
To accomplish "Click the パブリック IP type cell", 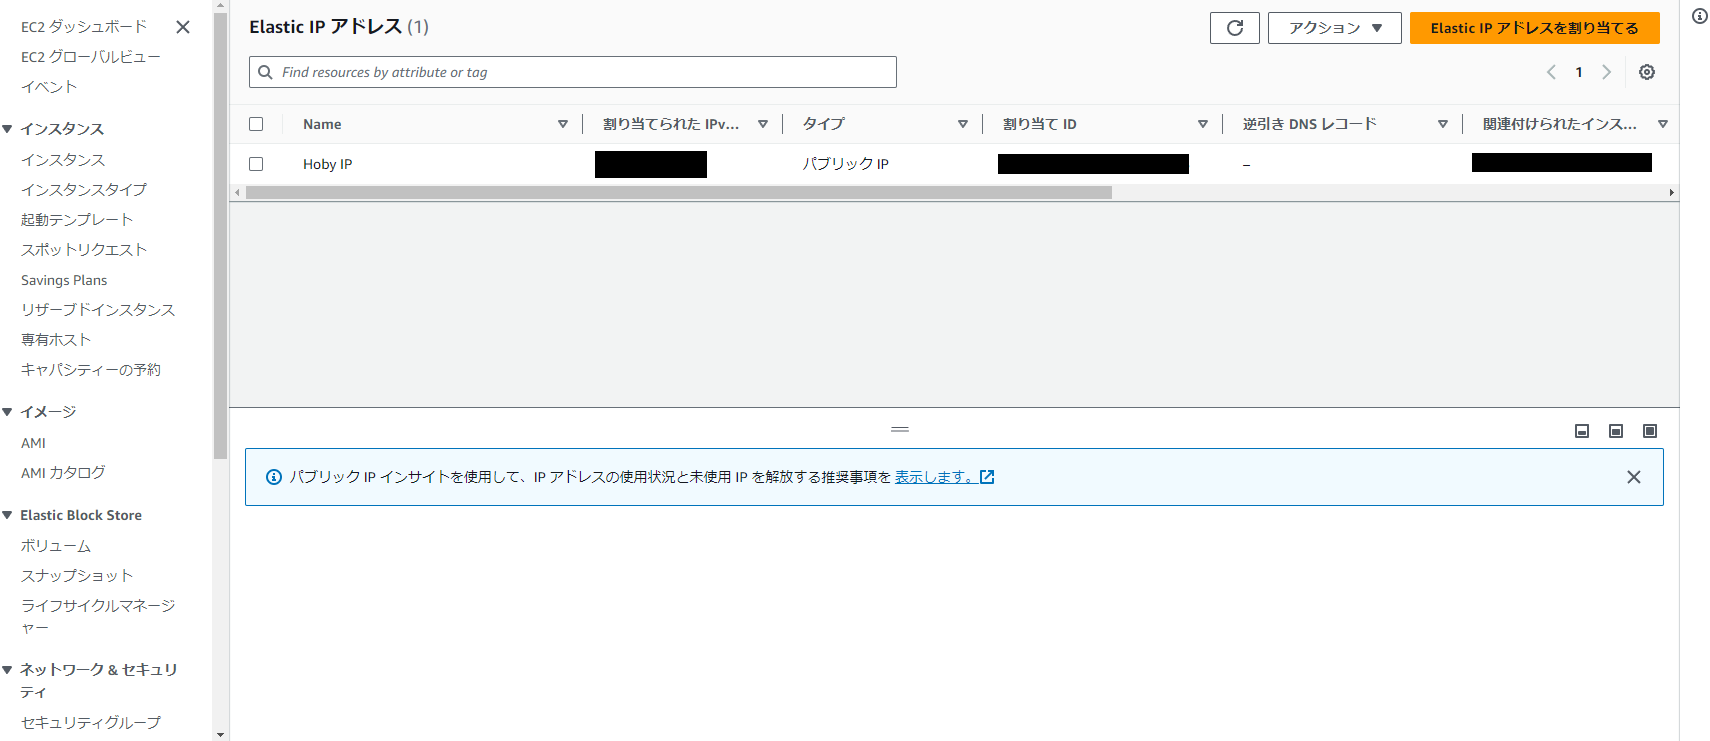I will (846, 164).
